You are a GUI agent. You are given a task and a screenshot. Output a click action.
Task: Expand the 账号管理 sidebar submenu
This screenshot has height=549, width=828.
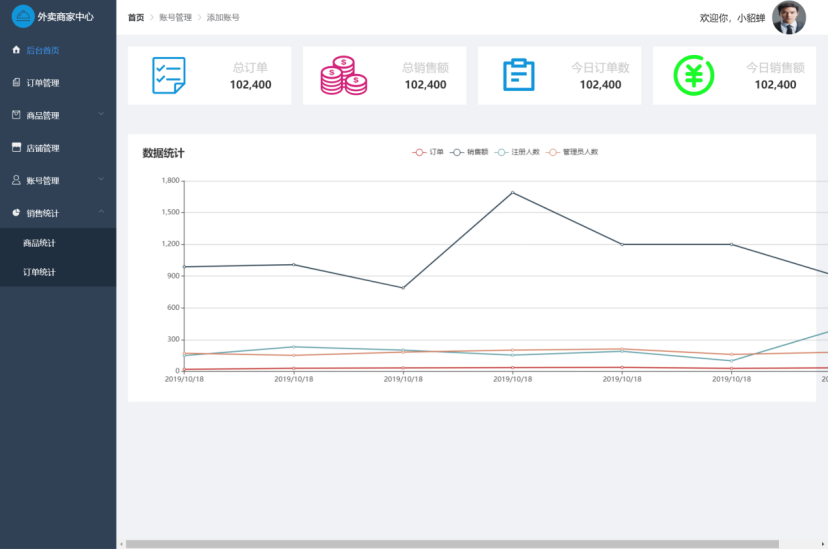click(x=101, y=180)
